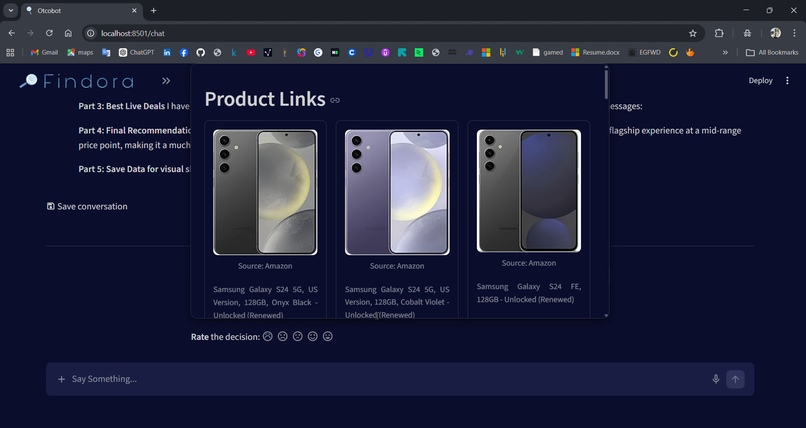Open the gamed document bookmark
This screenshot has width=806, height=428.
(x=547, y=52)
